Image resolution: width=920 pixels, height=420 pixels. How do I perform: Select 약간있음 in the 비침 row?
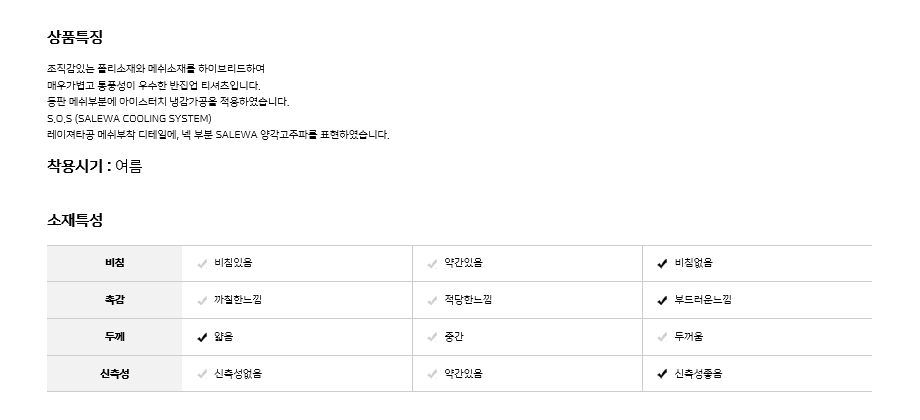coord(463,264)
